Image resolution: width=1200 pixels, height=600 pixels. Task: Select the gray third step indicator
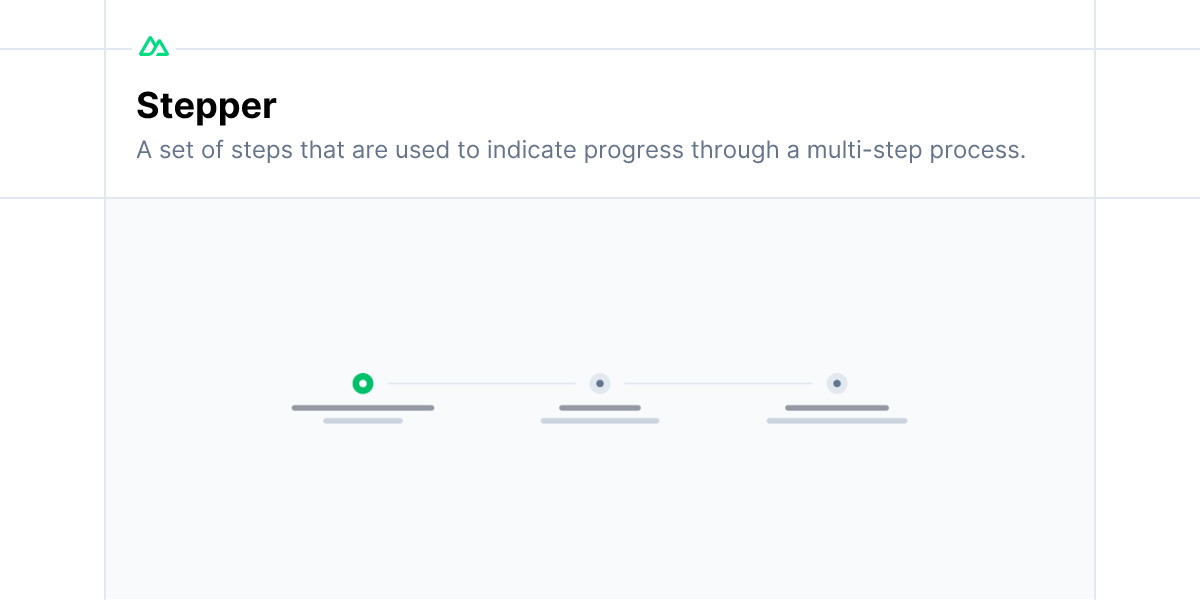point(837,383)
